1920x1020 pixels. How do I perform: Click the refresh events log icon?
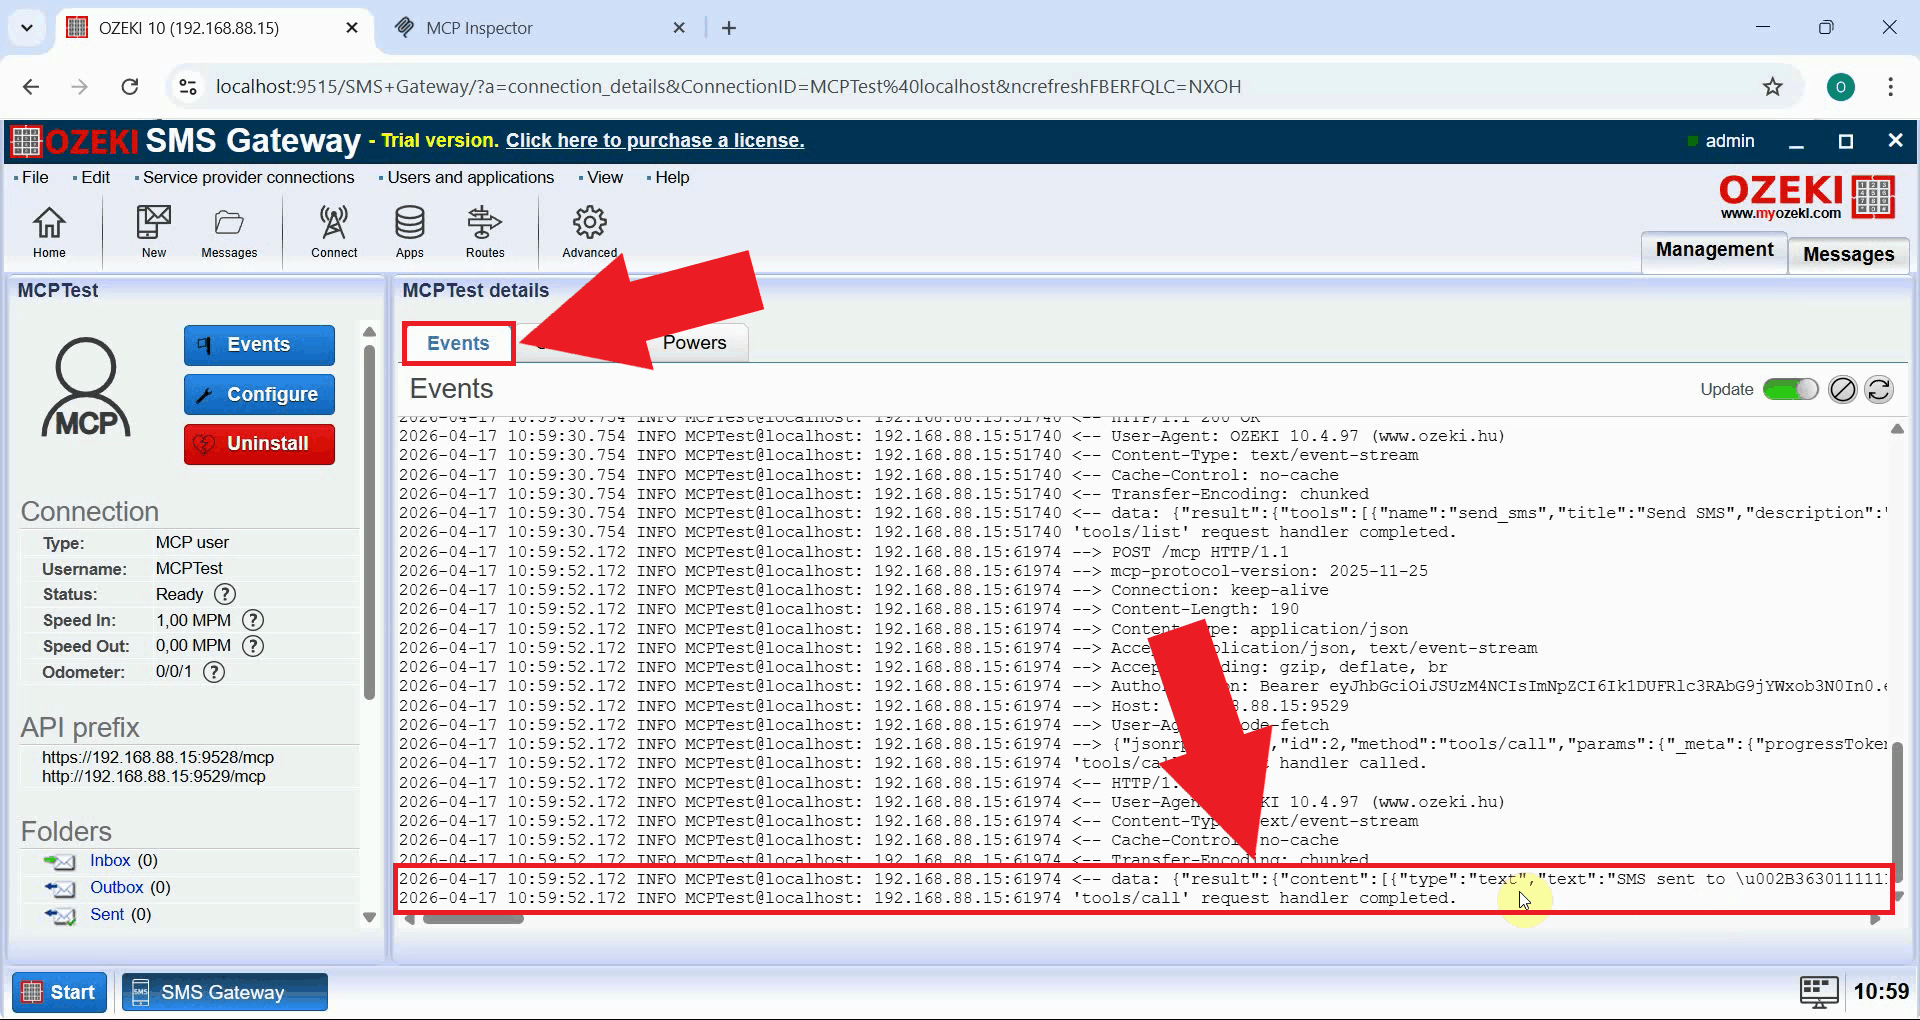click(x=1879, y=389)
